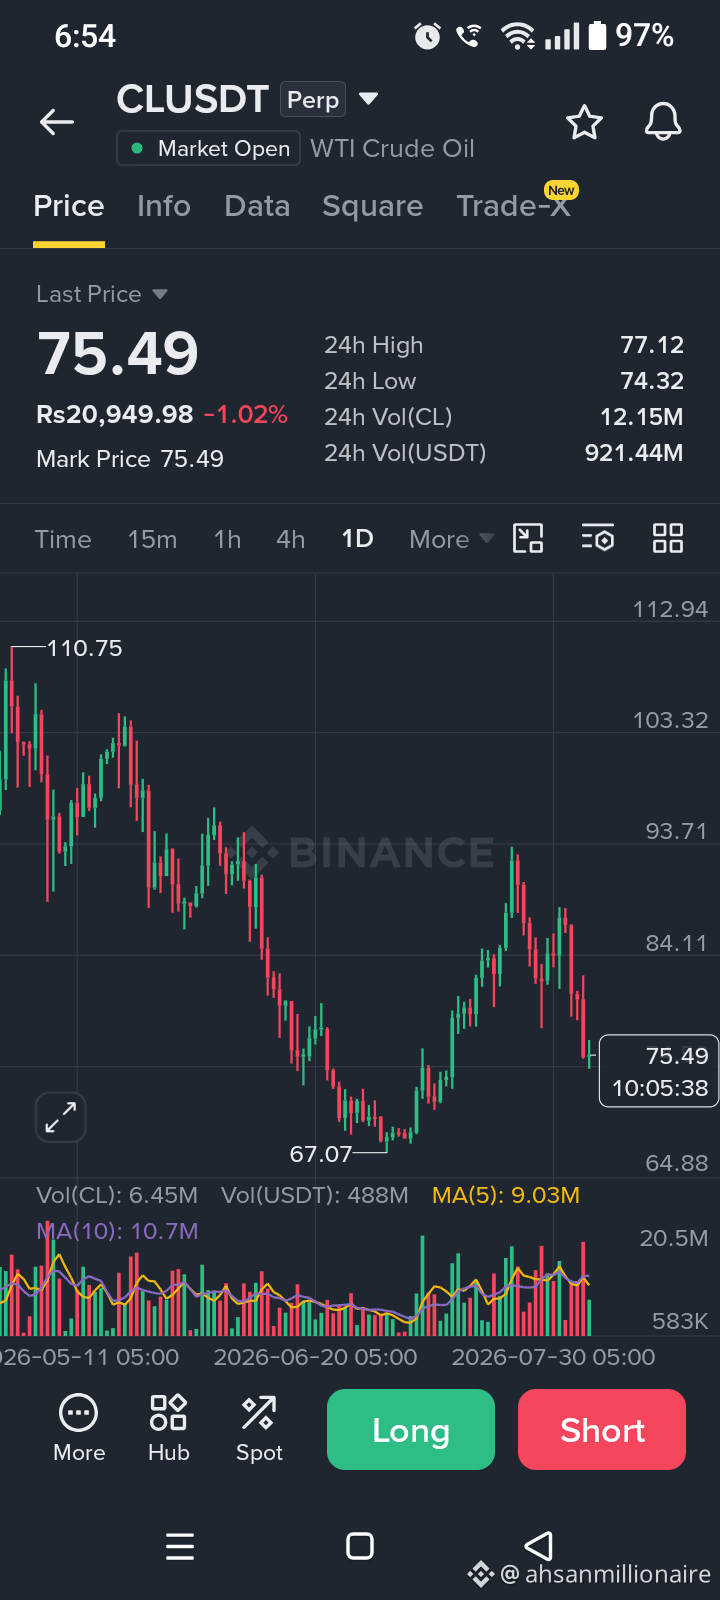Select the 1h chart interval

tap(227, 539)
